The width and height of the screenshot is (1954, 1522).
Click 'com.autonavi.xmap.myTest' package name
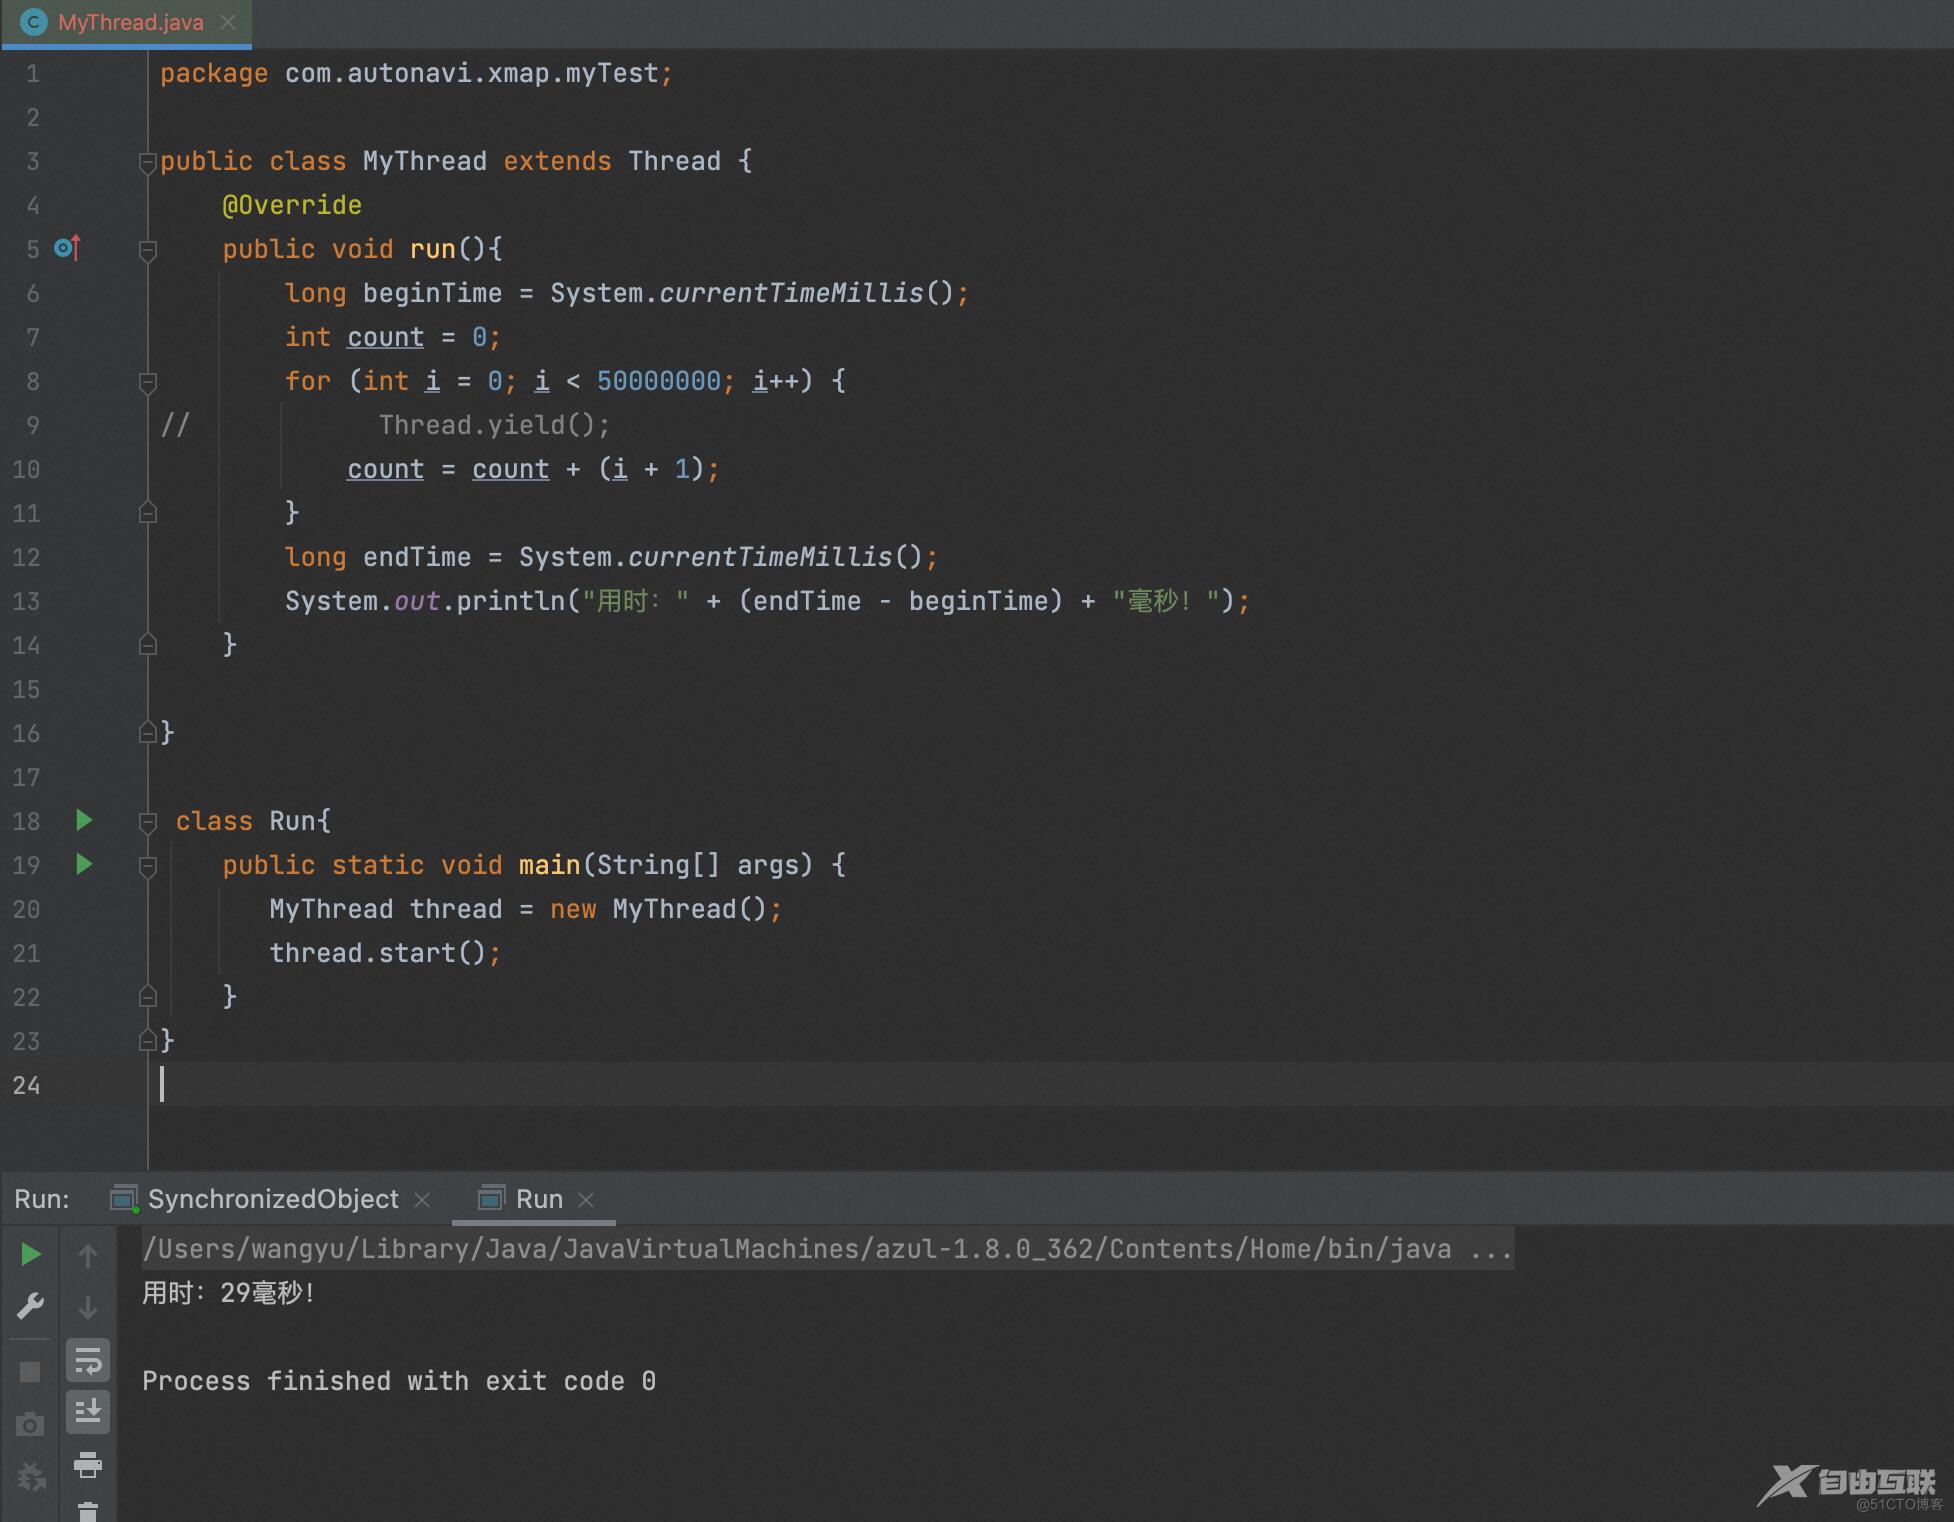pos(471,73)
